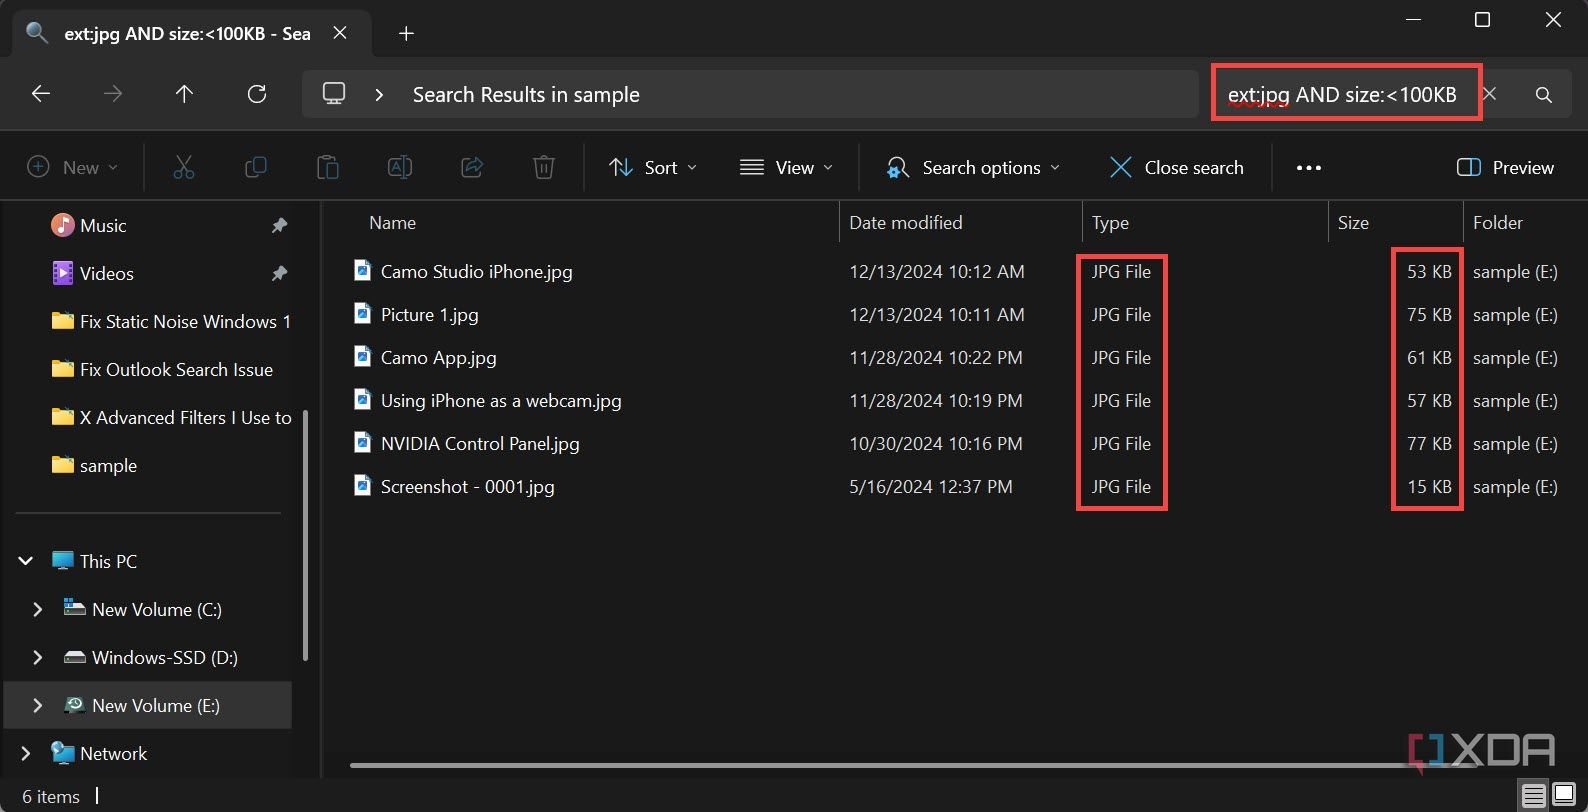
Task: Refresh the search results
Action: point(257,94)
